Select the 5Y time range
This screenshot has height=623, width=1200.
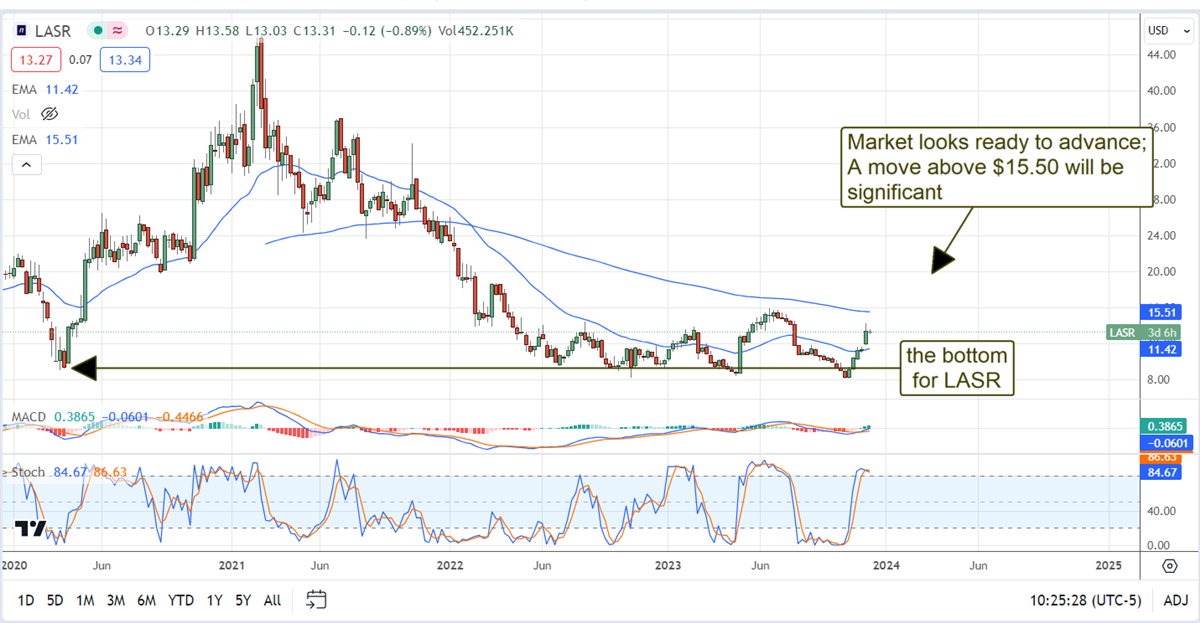[x=243, y=600]
